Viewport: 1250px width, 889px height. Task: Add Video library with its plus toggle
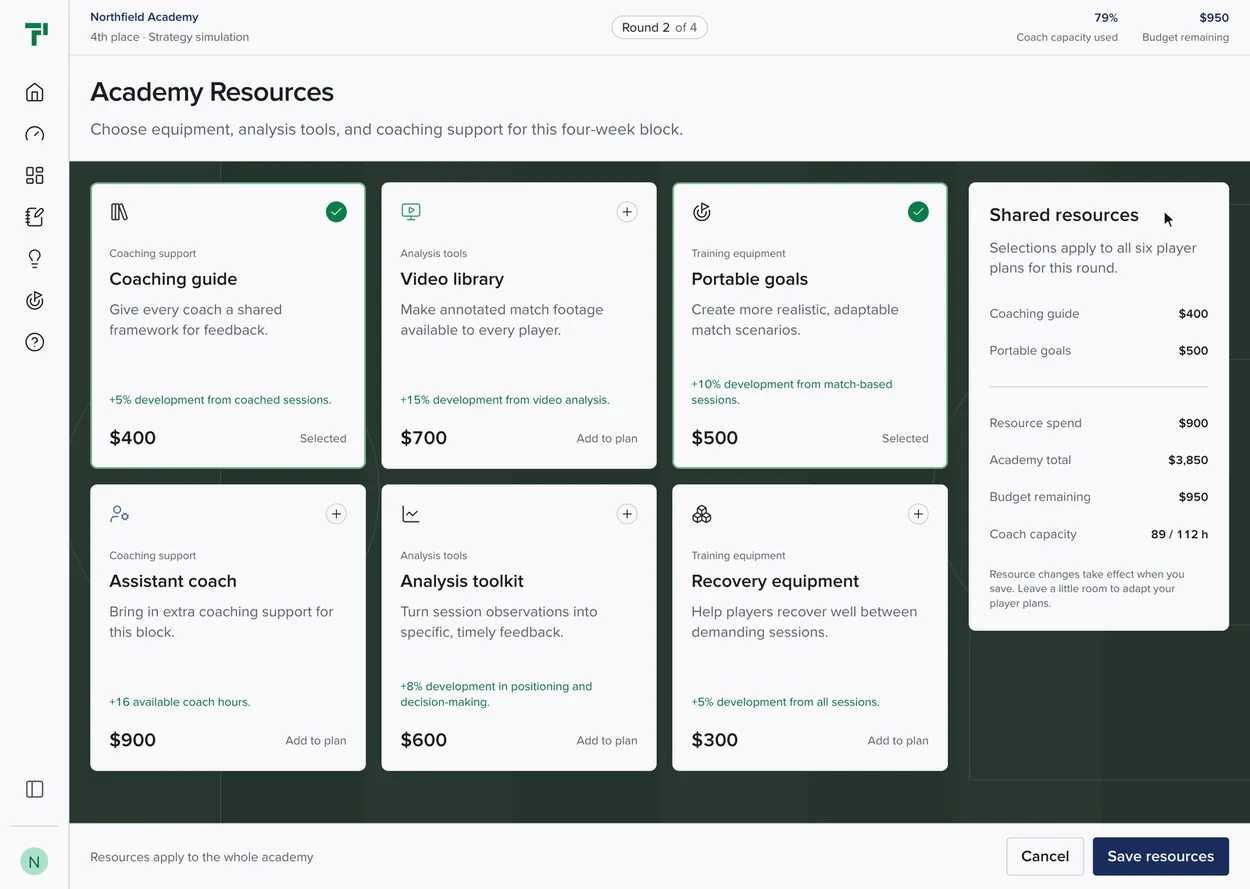click(627, 212)
